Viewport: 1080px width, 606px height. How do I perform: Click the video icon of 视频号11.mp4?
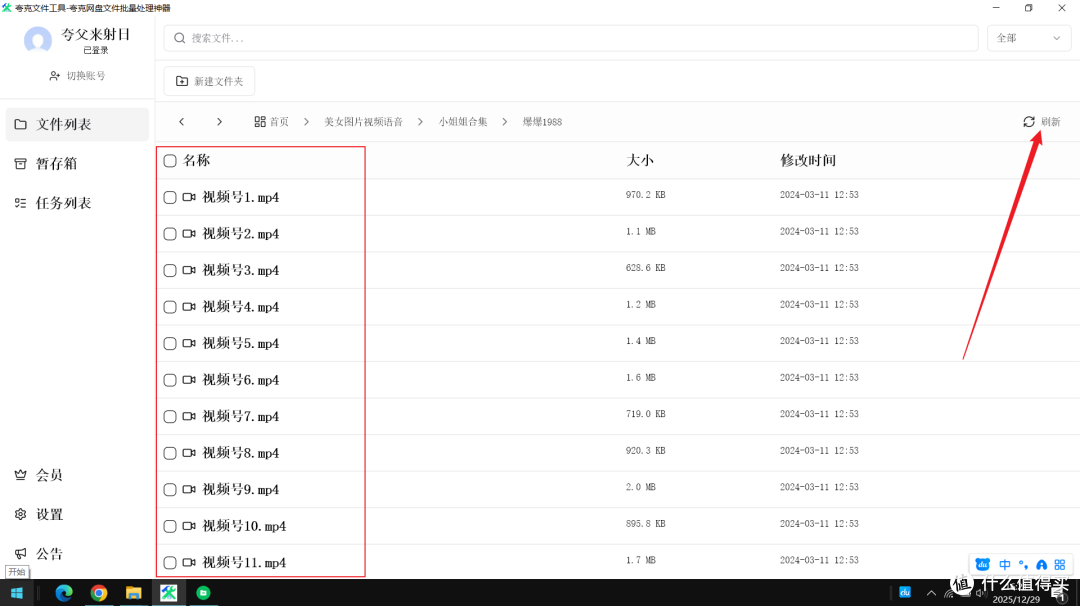tap(189, 563)
